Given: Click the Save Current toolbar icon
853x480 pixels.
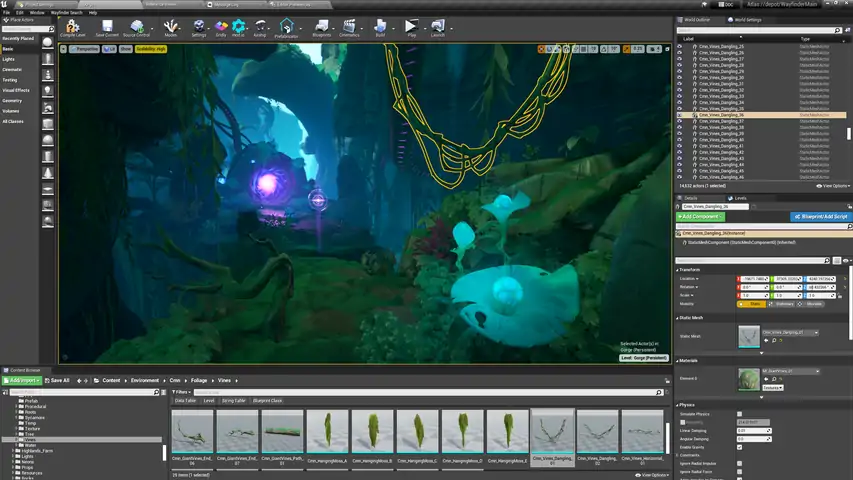Looking at the screenshot, I should (x=106, y=27).
